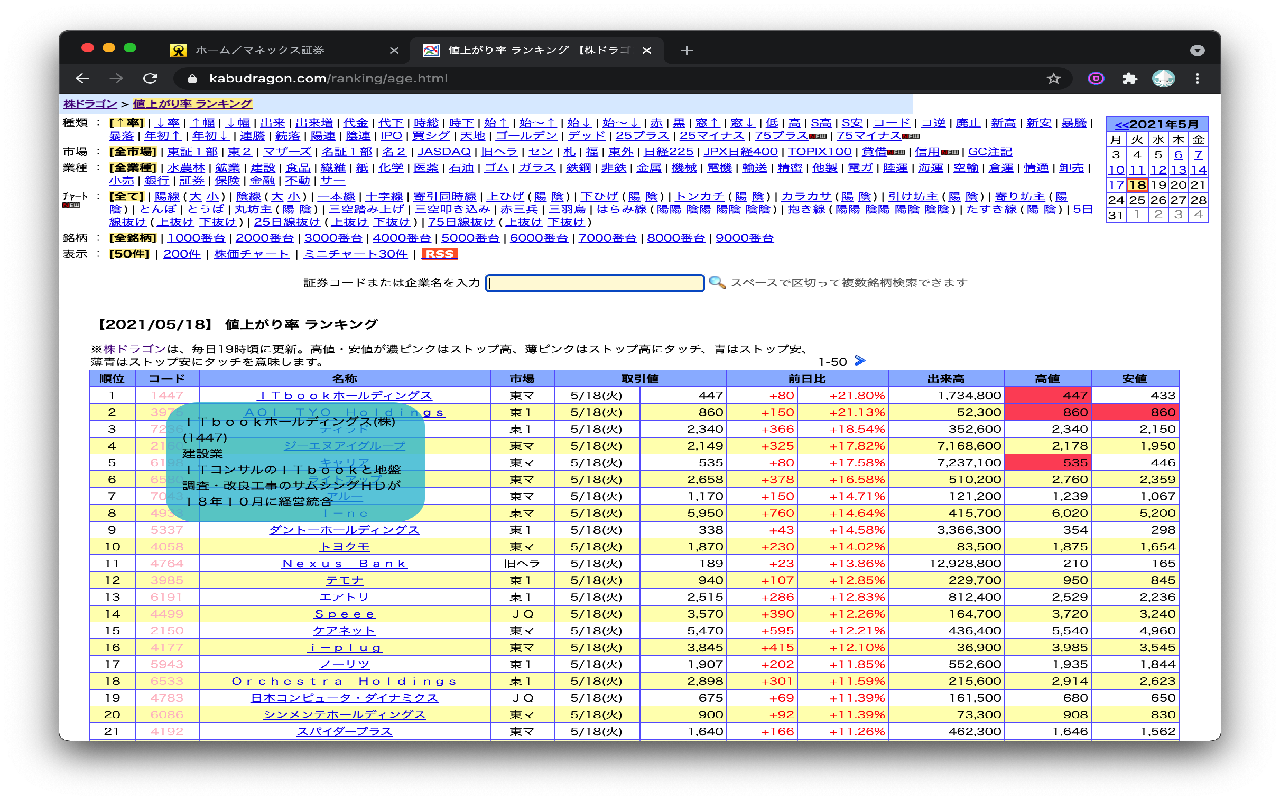Viewport: 1280px width, 800px height.
Task: Open stock code 1447 link
Action: [x=167, y=396]
